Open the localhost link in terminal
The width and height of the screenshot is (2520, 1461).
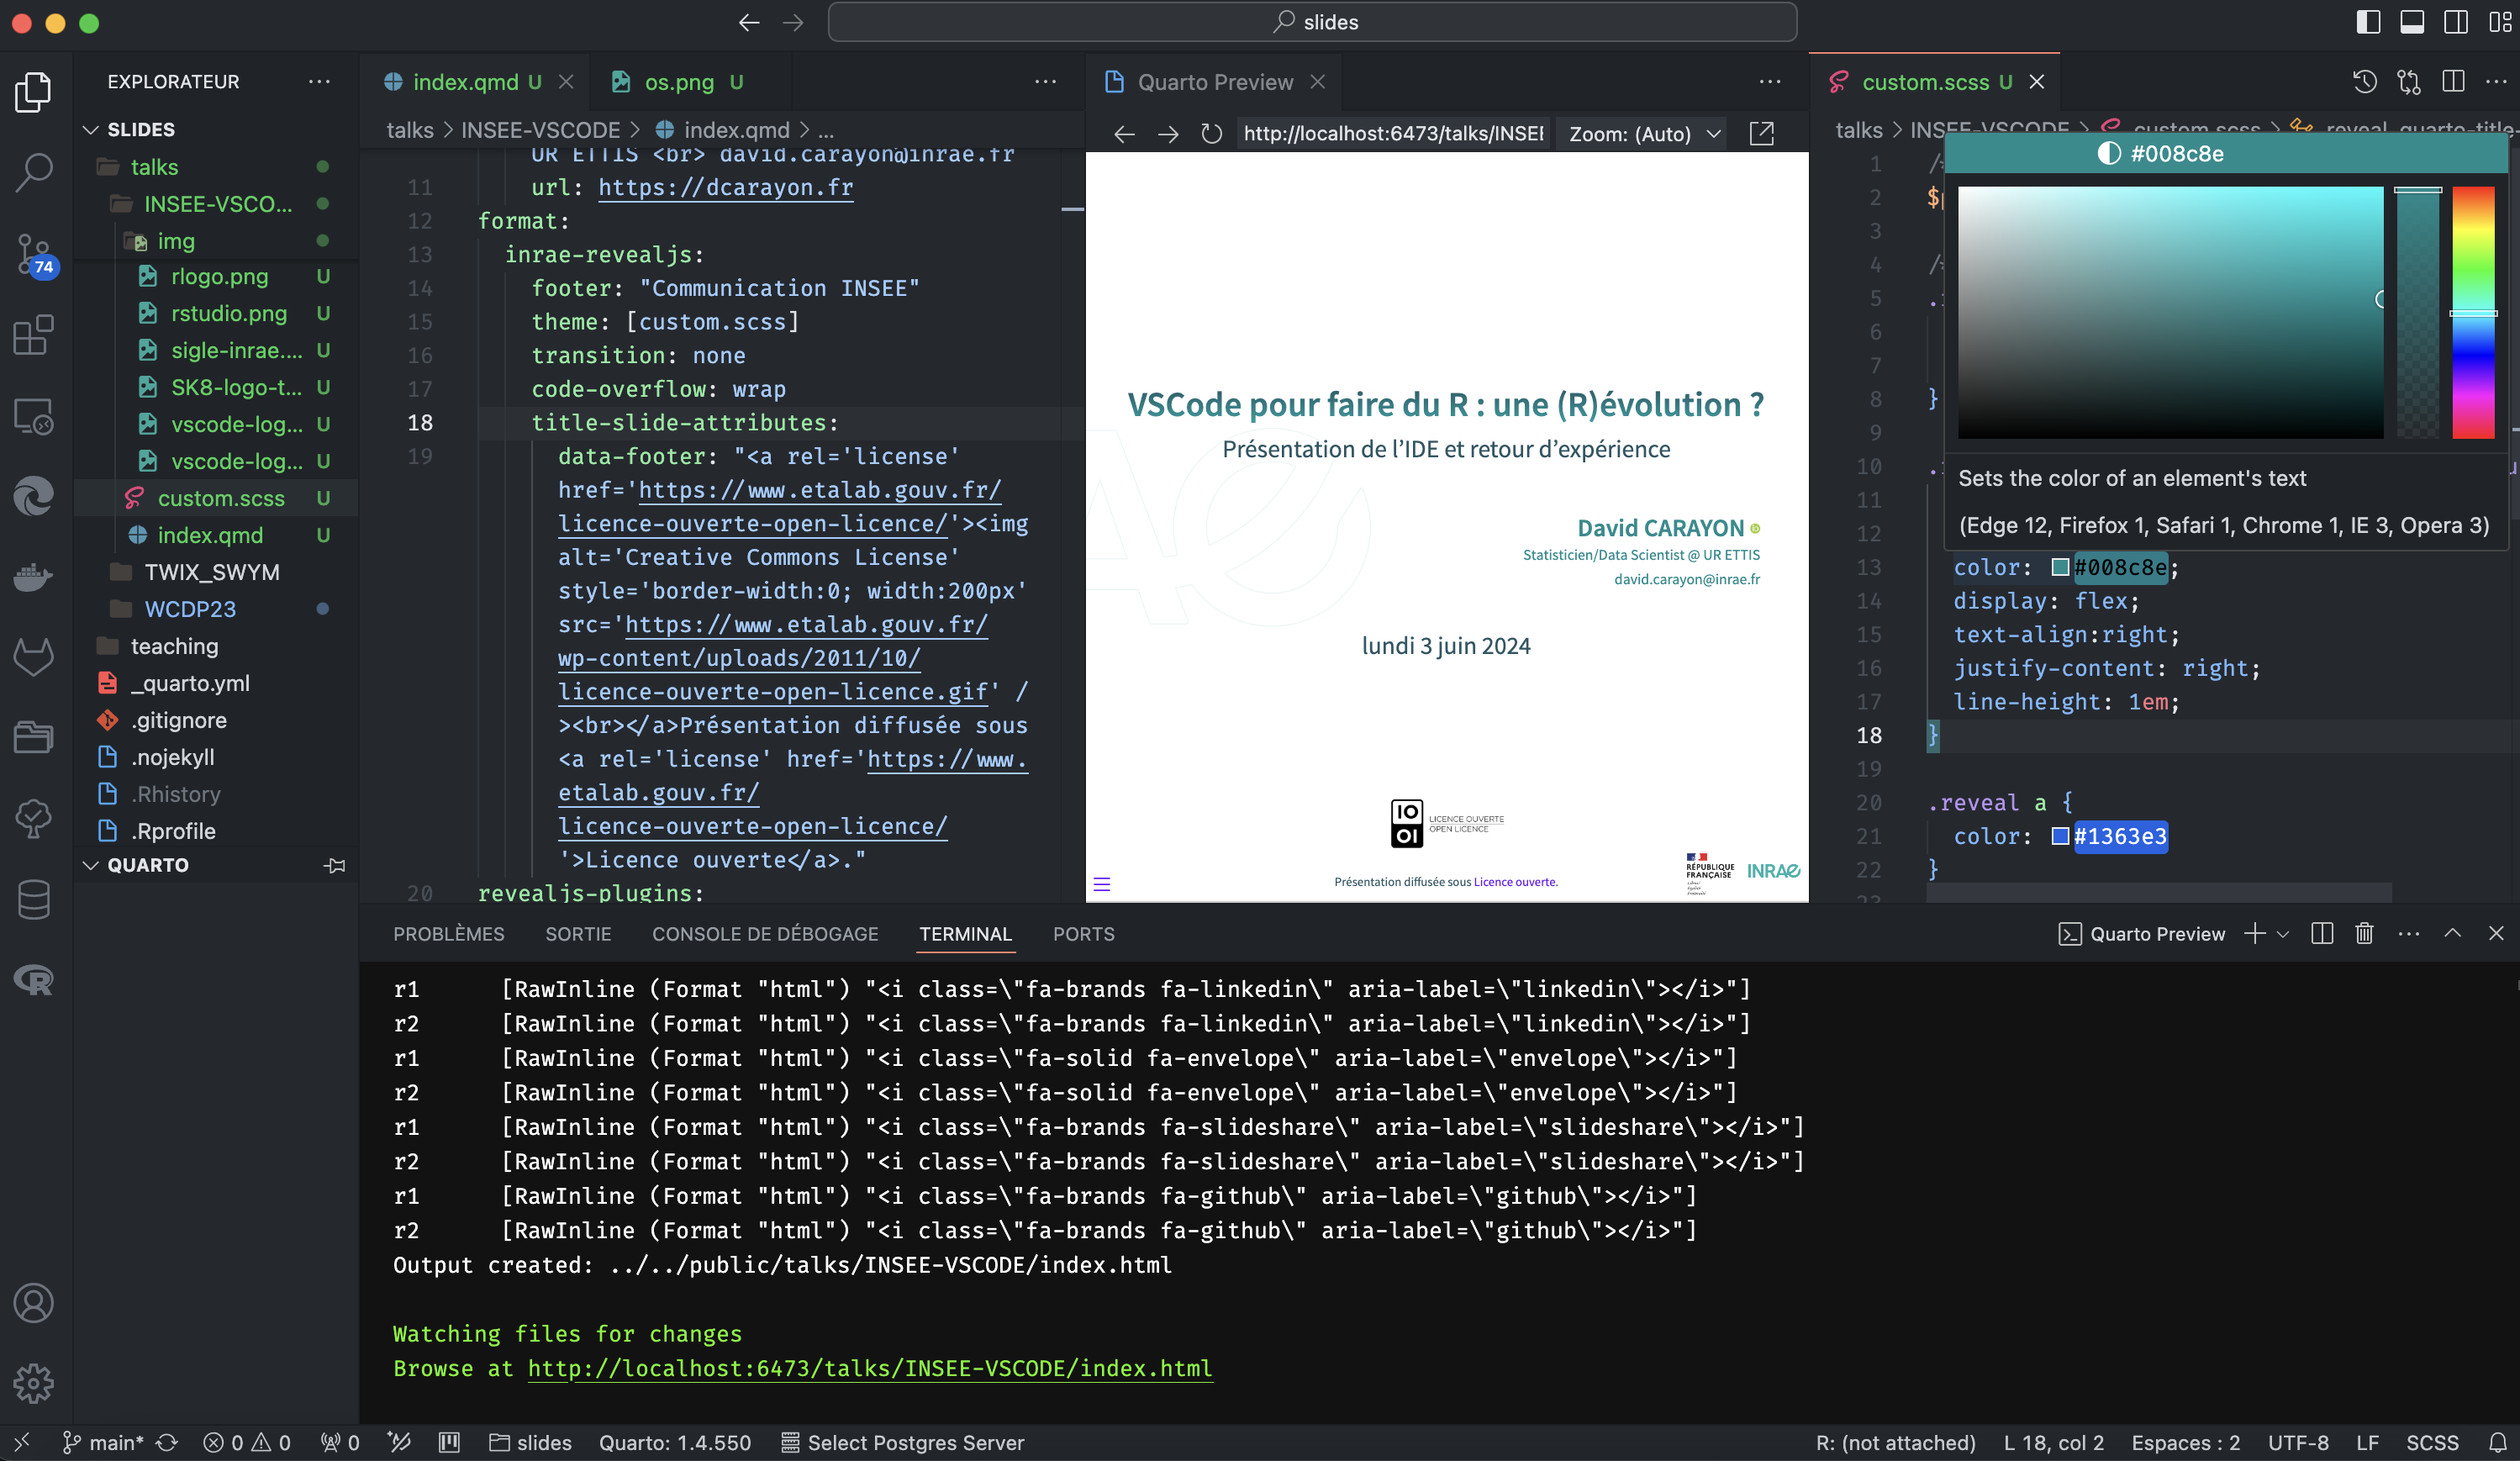(x=869, y=1368)
